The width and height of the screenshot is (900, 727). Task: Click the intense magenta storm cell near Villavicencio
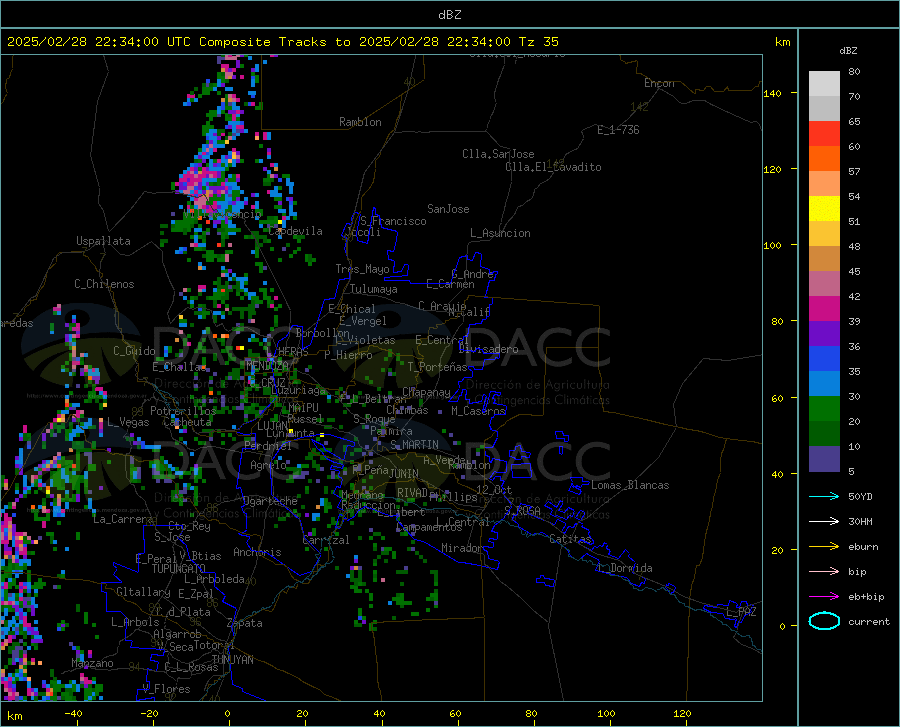click(x=200, y=182)
